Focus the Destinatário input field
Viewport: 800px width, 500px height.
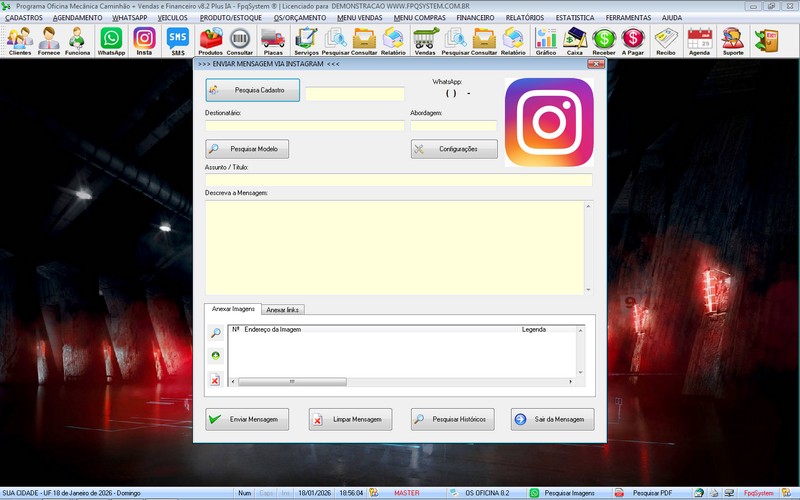[305, 126]
